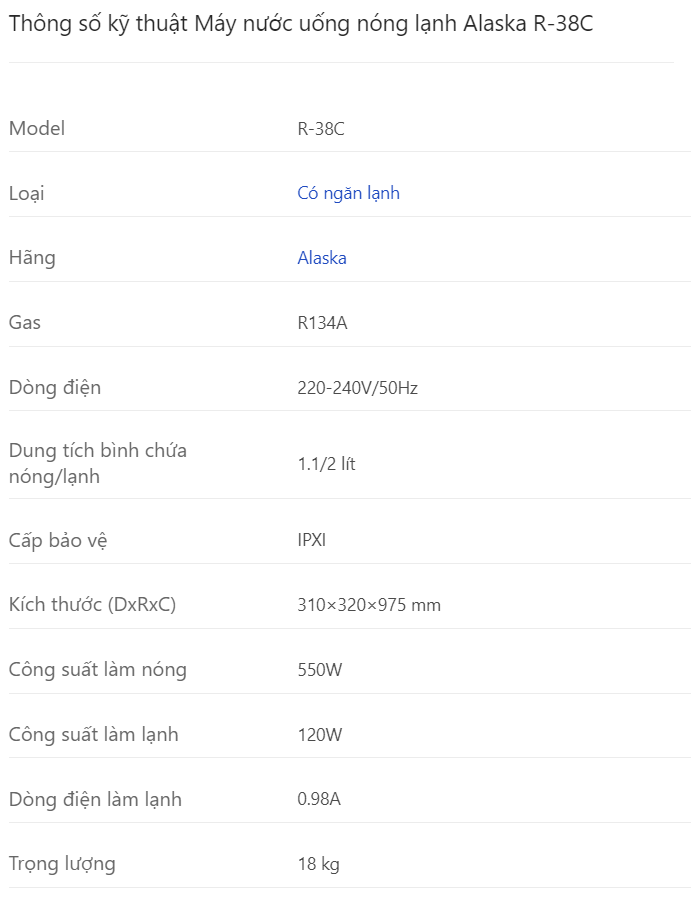This screenshot has width=691, height=904.
Task: Open the 'Có ngăn lạnh' link
Action: tap(348, 193)
